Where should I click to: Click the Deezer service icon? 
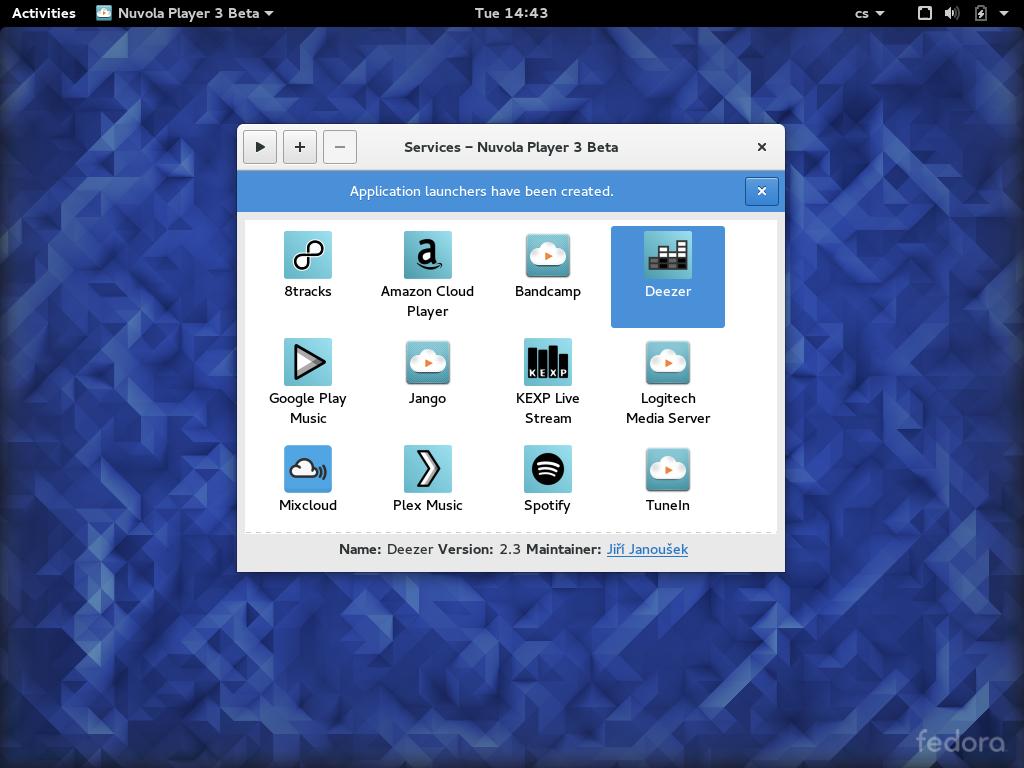click(667, 255)
